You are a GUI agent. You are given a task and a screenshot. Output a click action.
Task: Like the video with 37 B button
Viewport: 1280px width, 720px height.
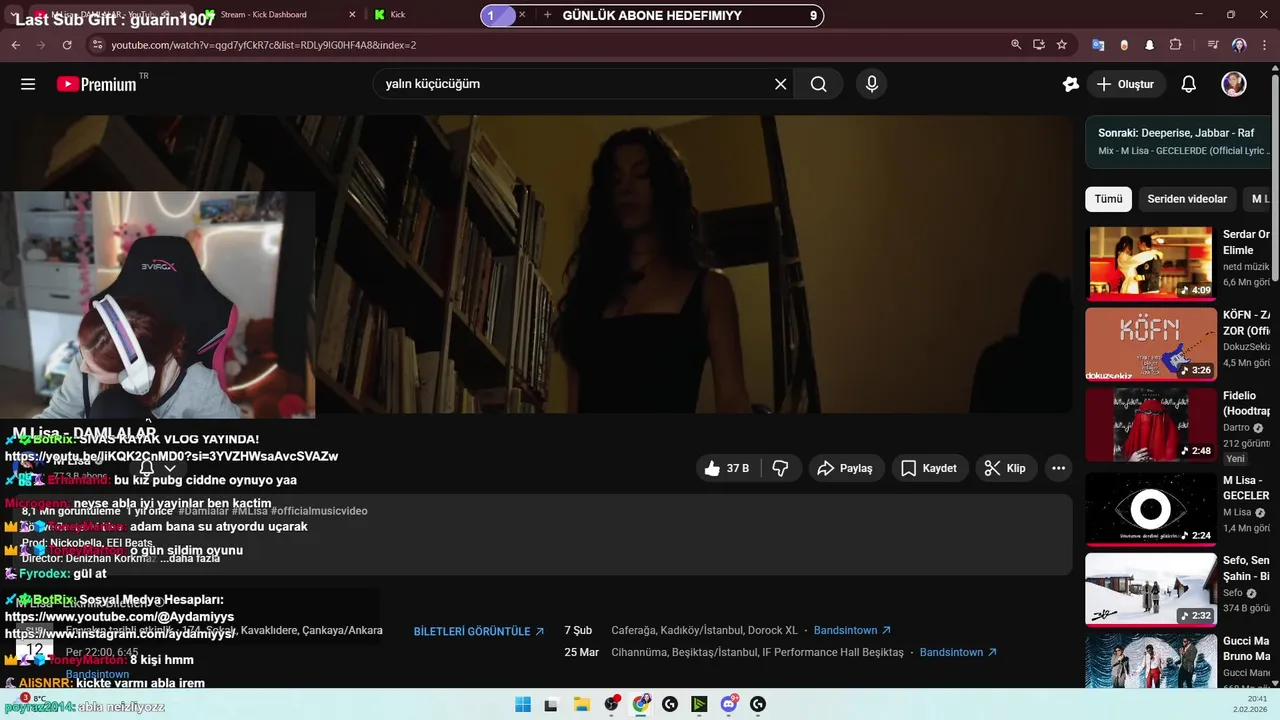coord(728,468)
